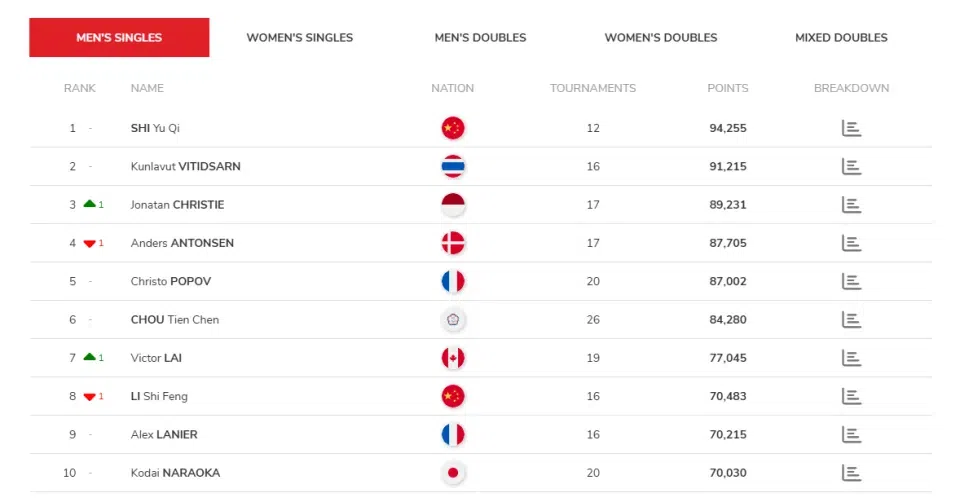Viewport: 960px width, 502px height.
Task: Select the Mixed Doubles tab
Action: tap(841, 37)
